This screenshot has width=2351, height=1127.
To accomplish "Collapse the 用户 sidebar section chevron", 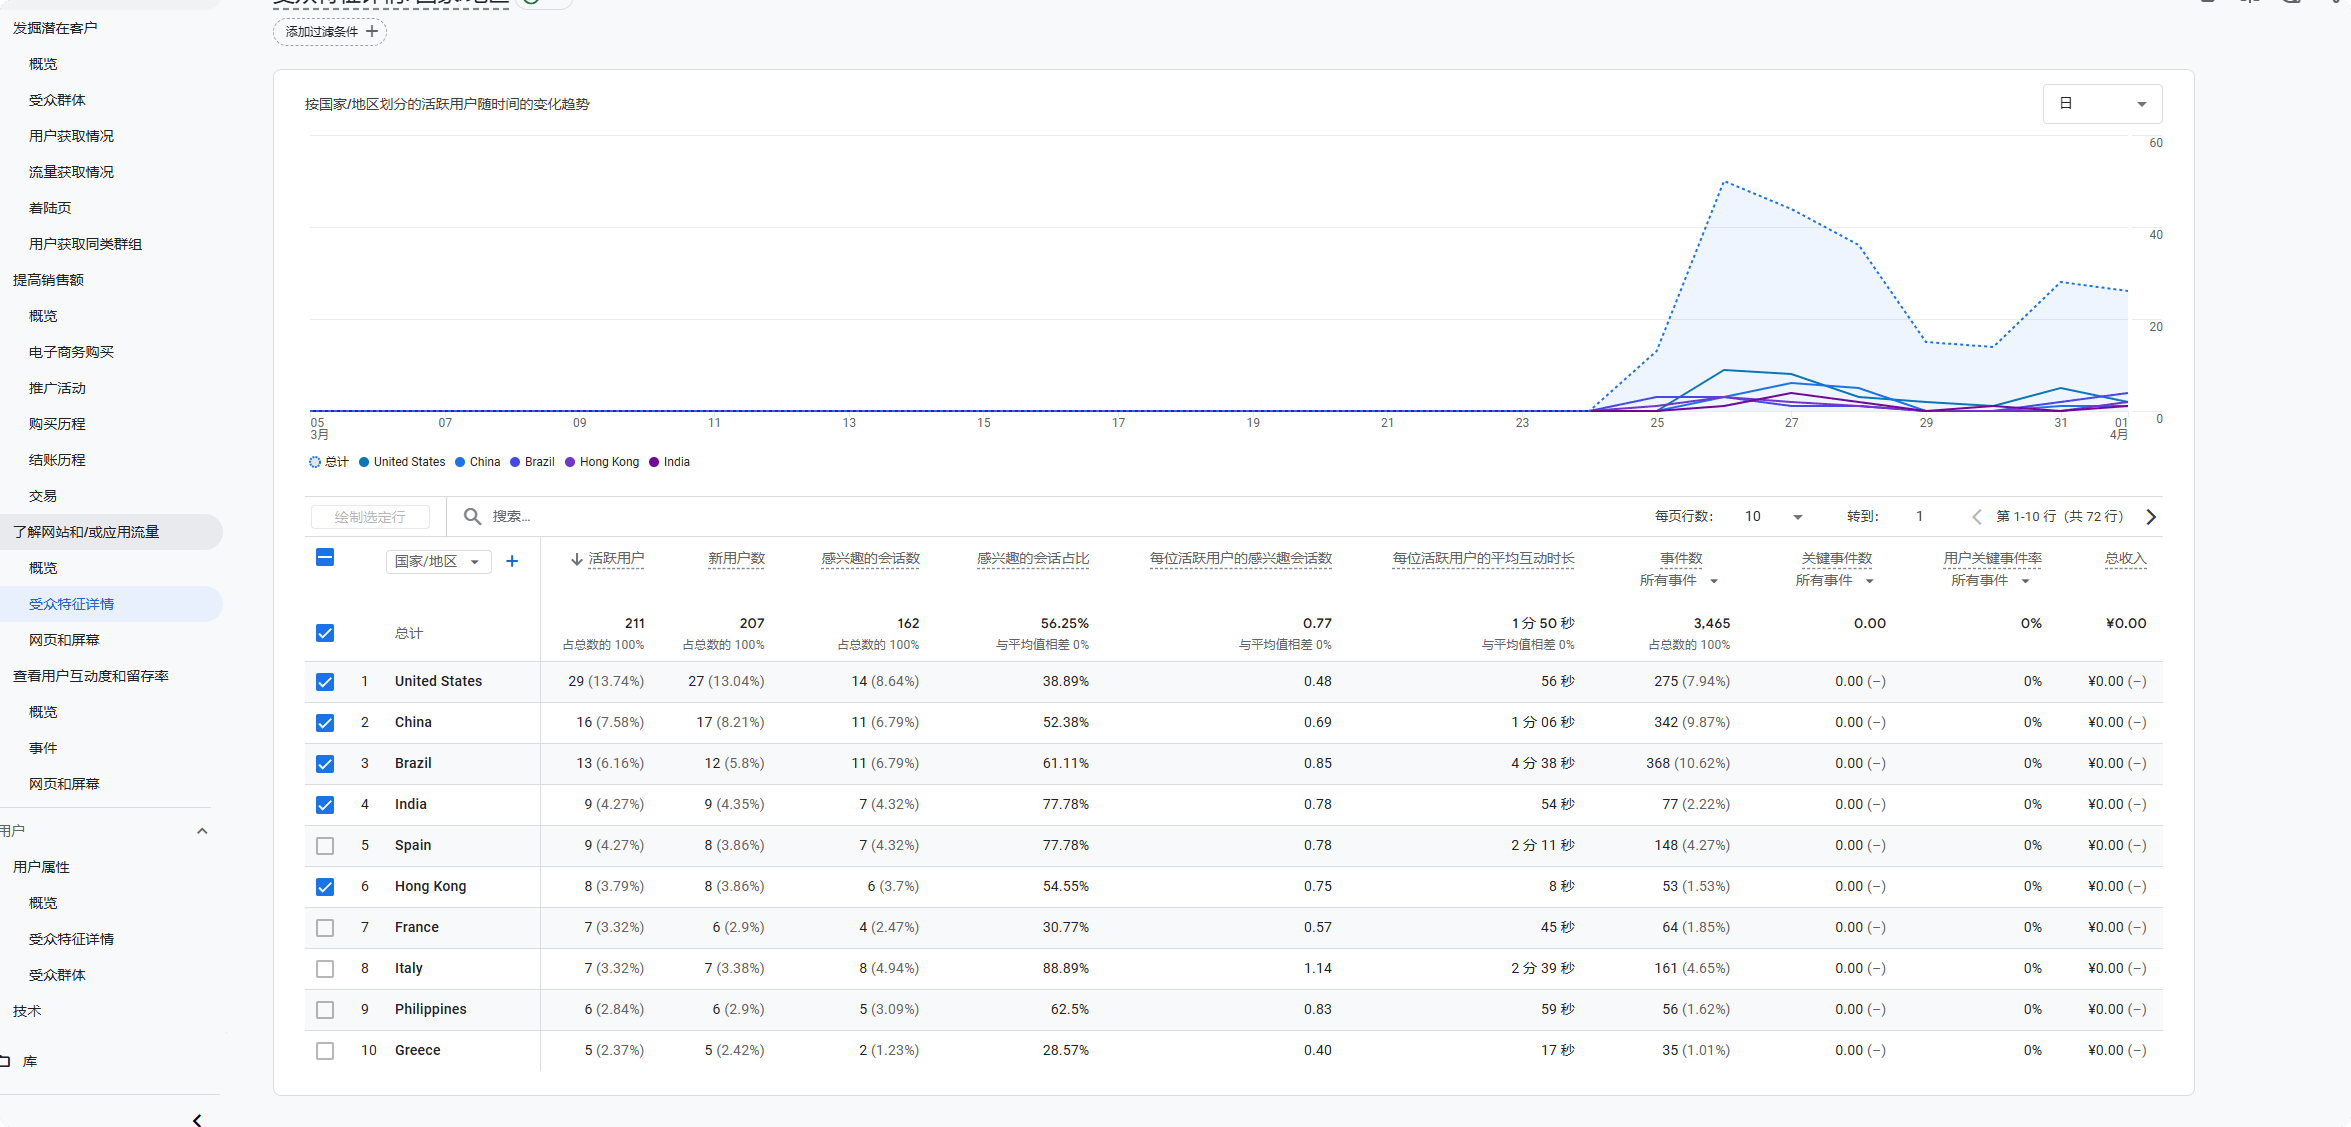I will tap(202, 831).
